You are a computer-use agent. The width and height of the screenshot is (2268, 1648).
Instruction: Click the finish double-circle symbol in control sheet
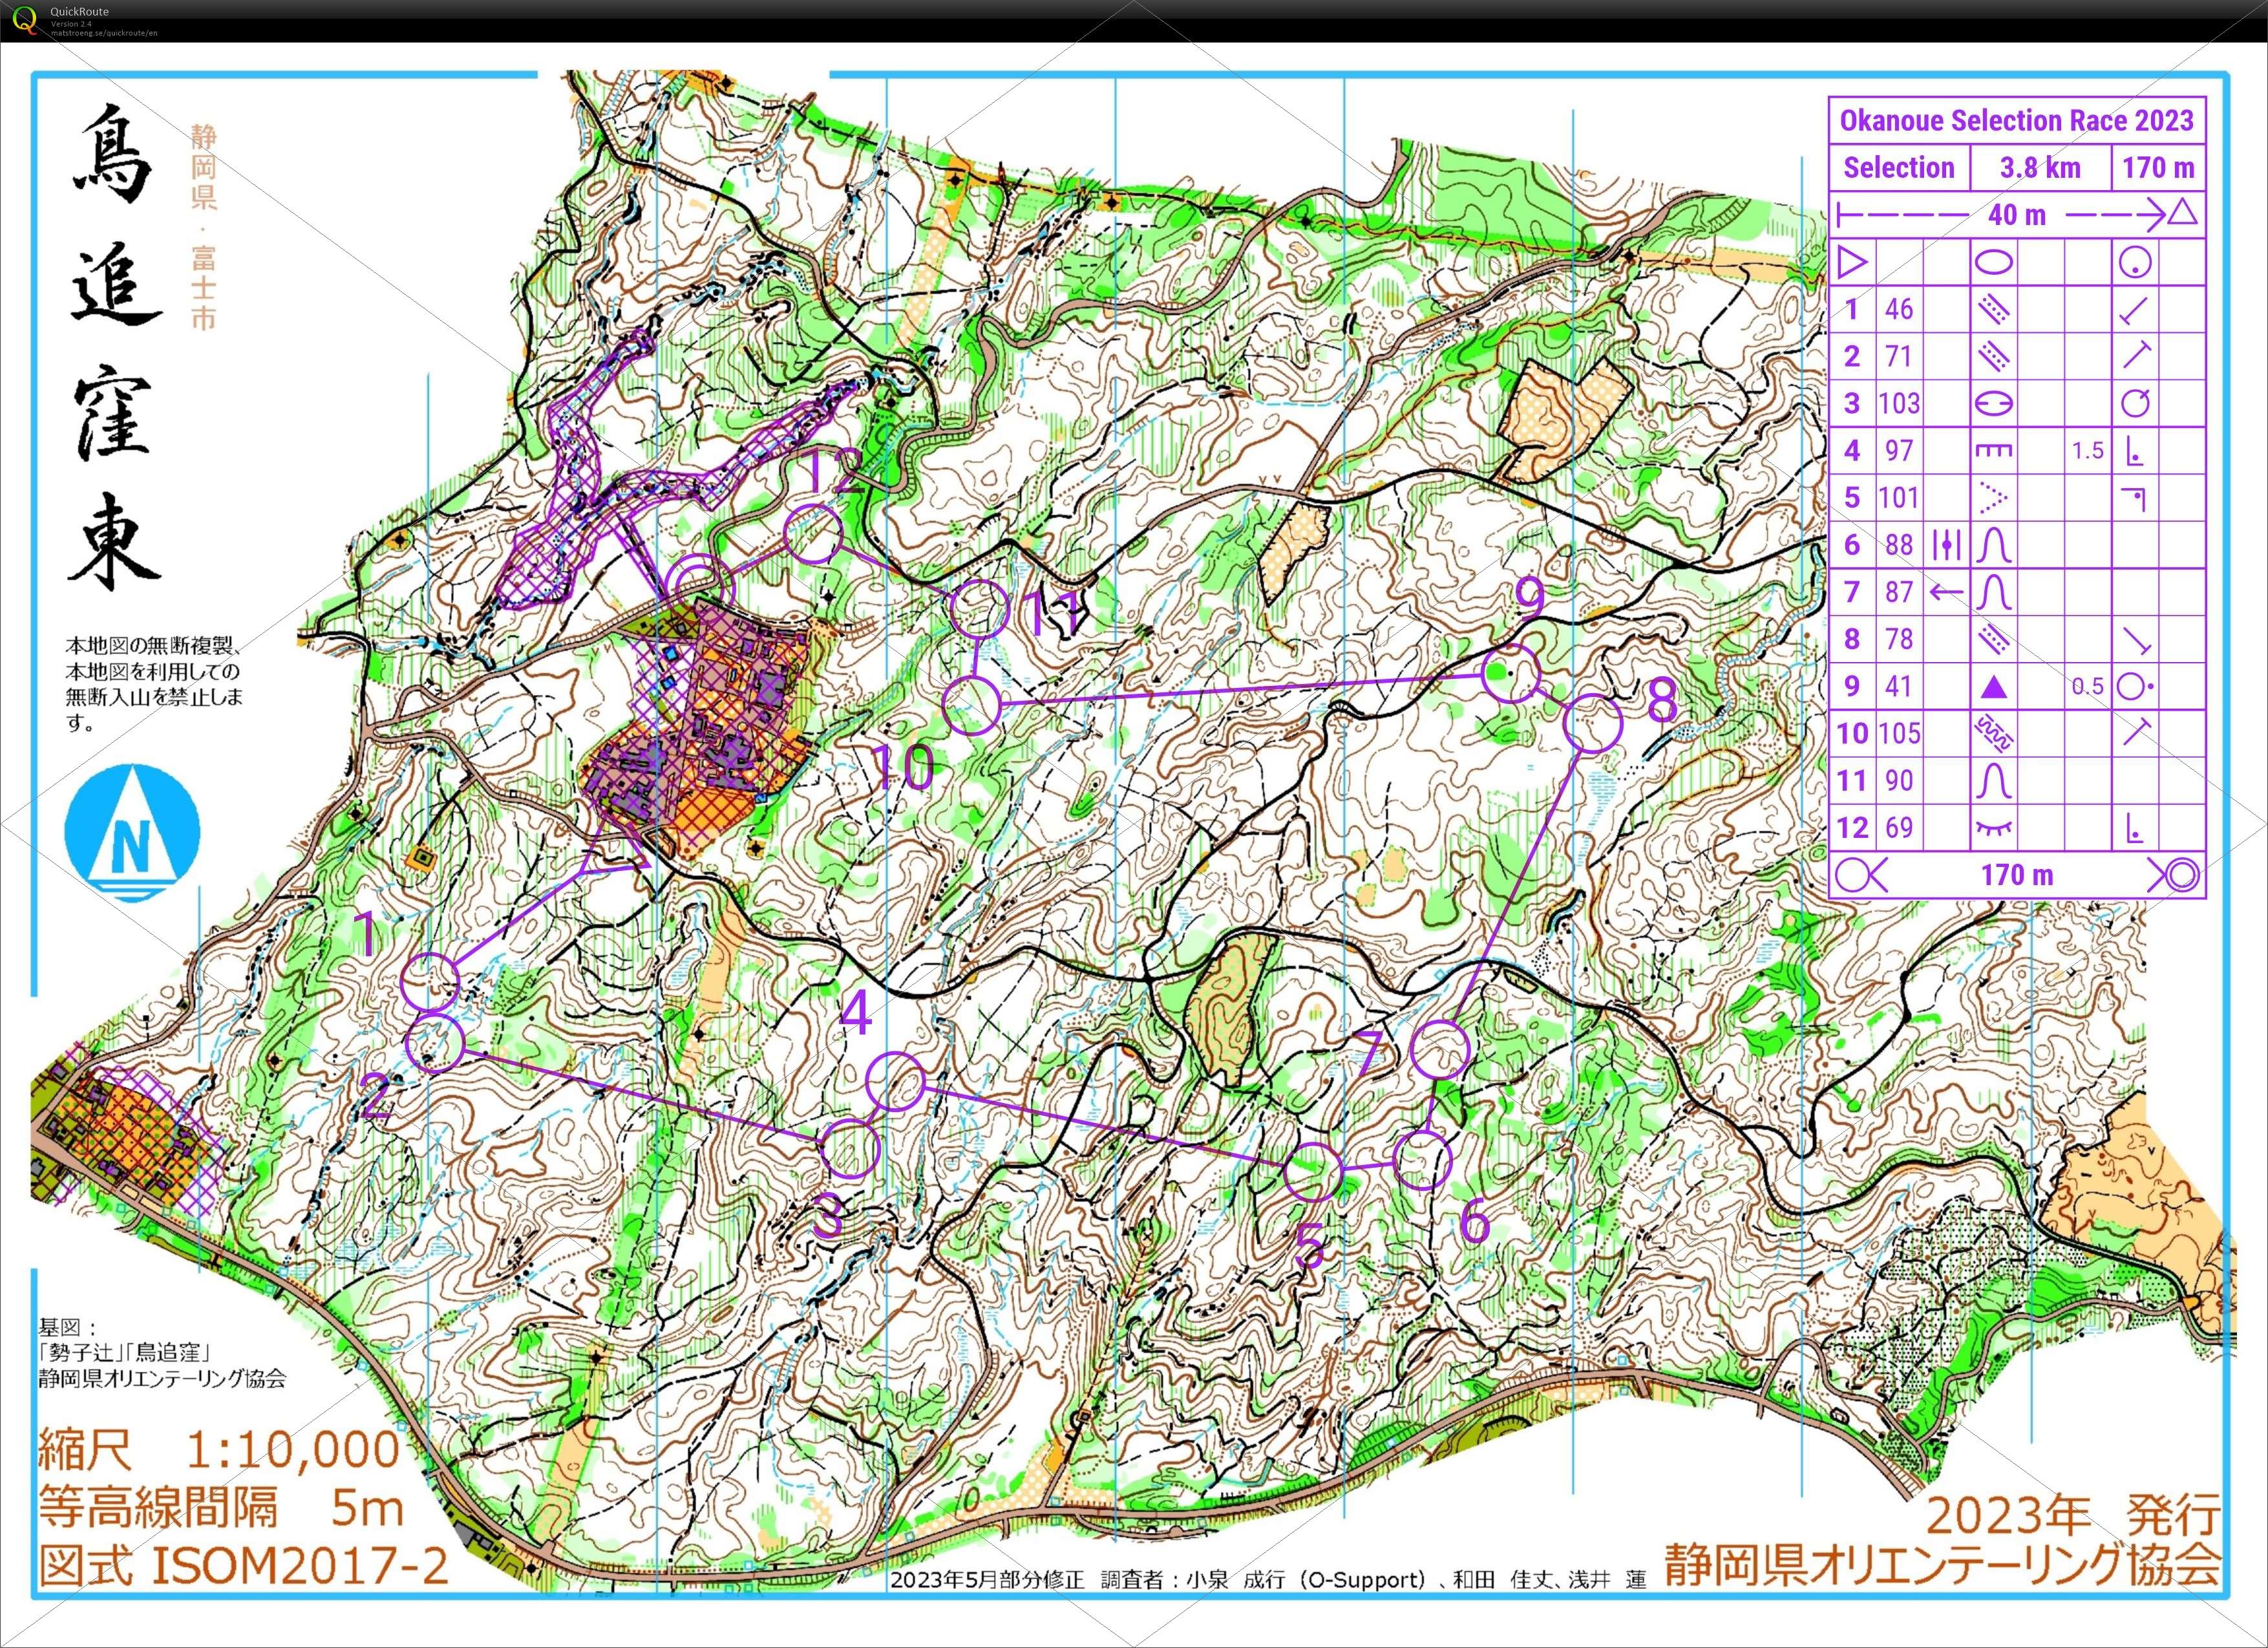(2183, 875)
